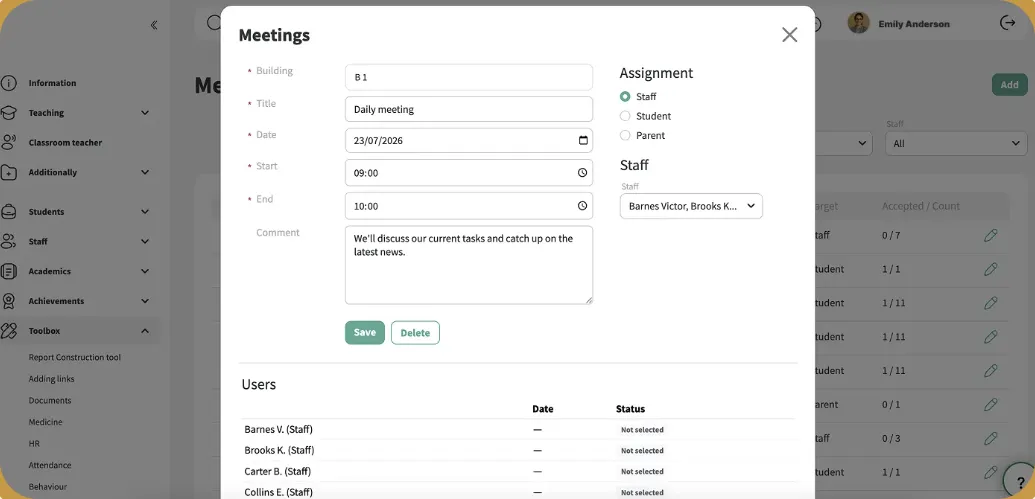
Task: Click the logout icon in header
Action: tap(1007, 23)
